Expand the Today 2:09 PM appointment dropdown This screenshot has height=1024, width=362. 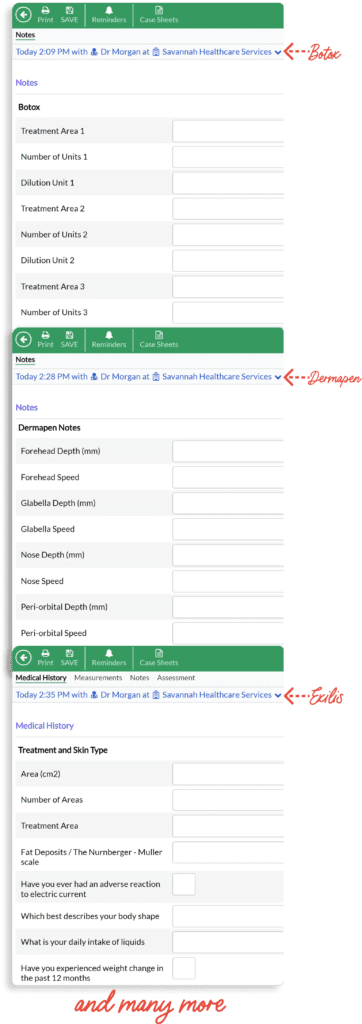278,52
